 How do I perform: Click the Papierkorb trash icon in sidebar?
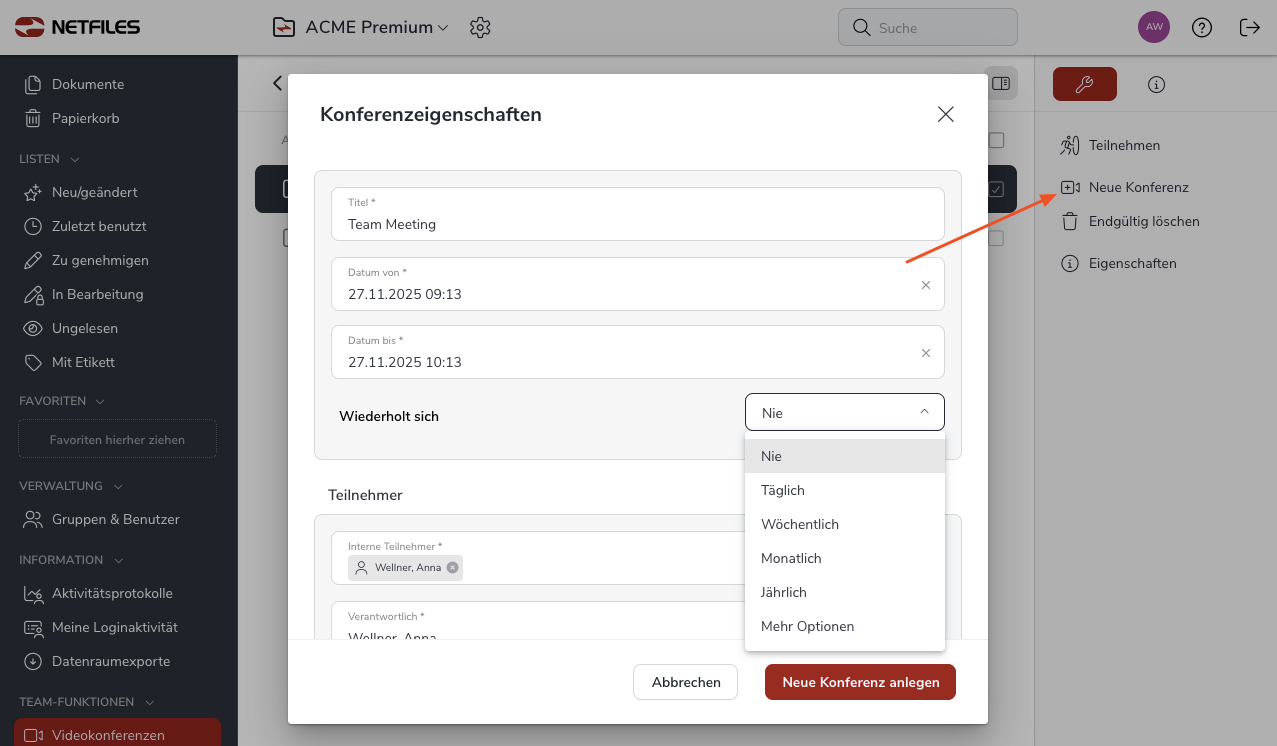click(x=33, y=118)
